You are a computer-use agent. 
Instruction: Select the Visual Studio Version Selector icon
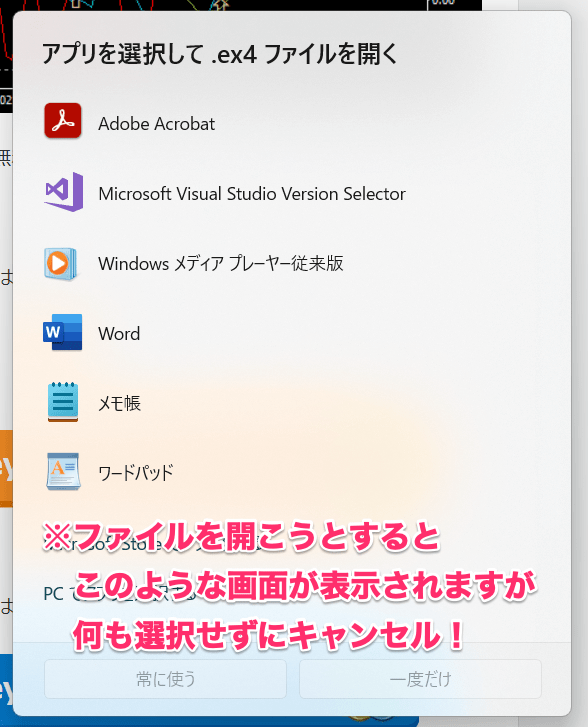click(x=64, y=192)
